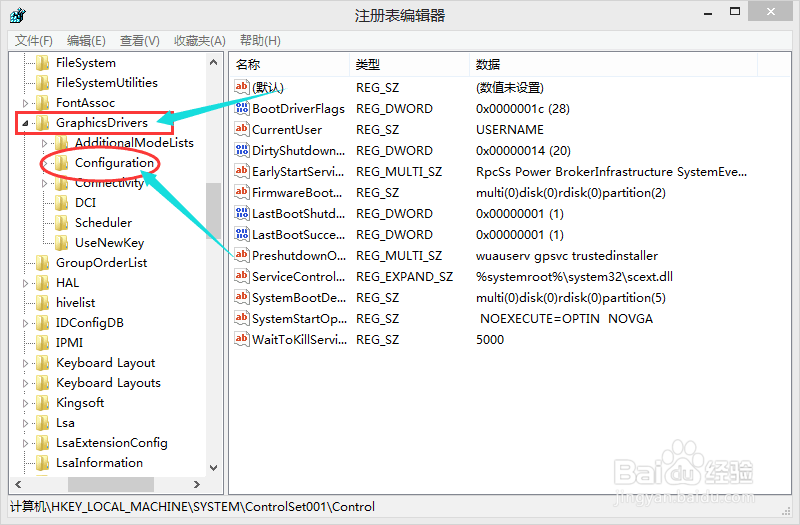Click the GroupOrderList folder icon
The width and height of the screenshot is (800, 525).
tap(43, 263)
